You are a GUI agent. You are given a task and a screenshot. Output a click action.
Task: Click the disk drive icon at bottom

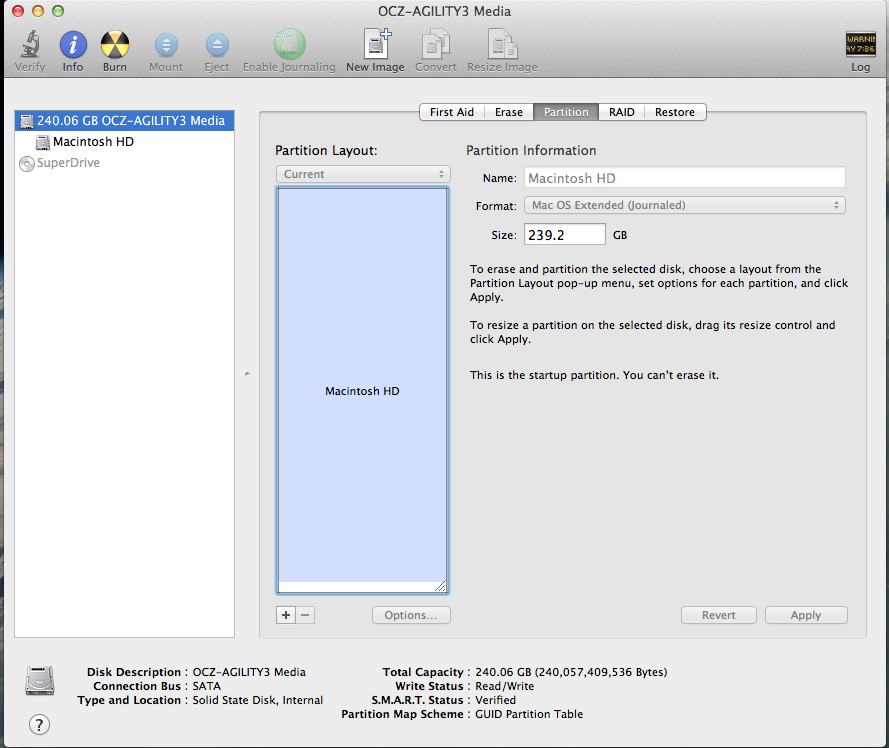click(40, 681)
